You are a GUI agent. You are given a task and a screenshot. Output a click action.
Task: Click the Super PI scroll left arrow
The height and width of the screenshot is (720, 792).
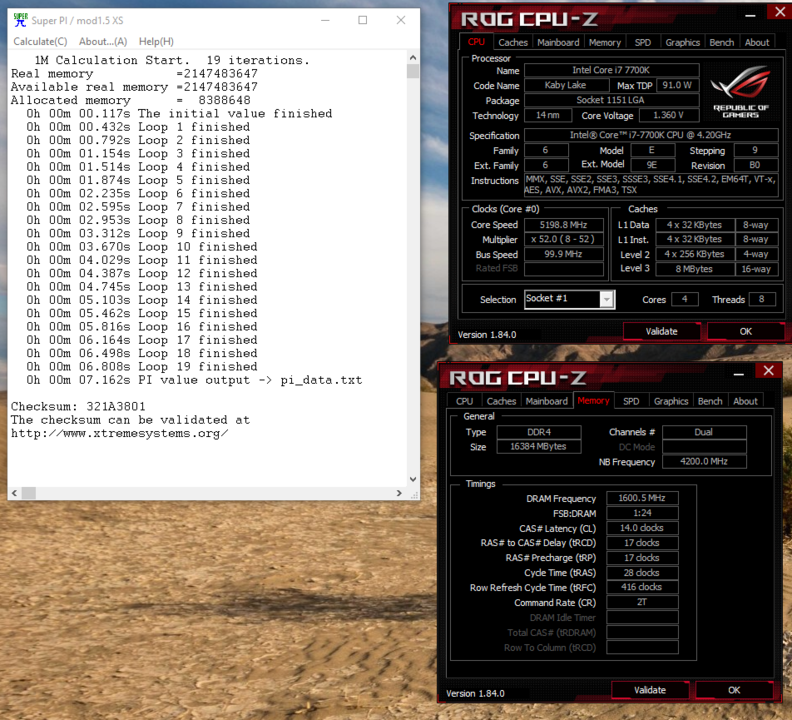[14, 493]
